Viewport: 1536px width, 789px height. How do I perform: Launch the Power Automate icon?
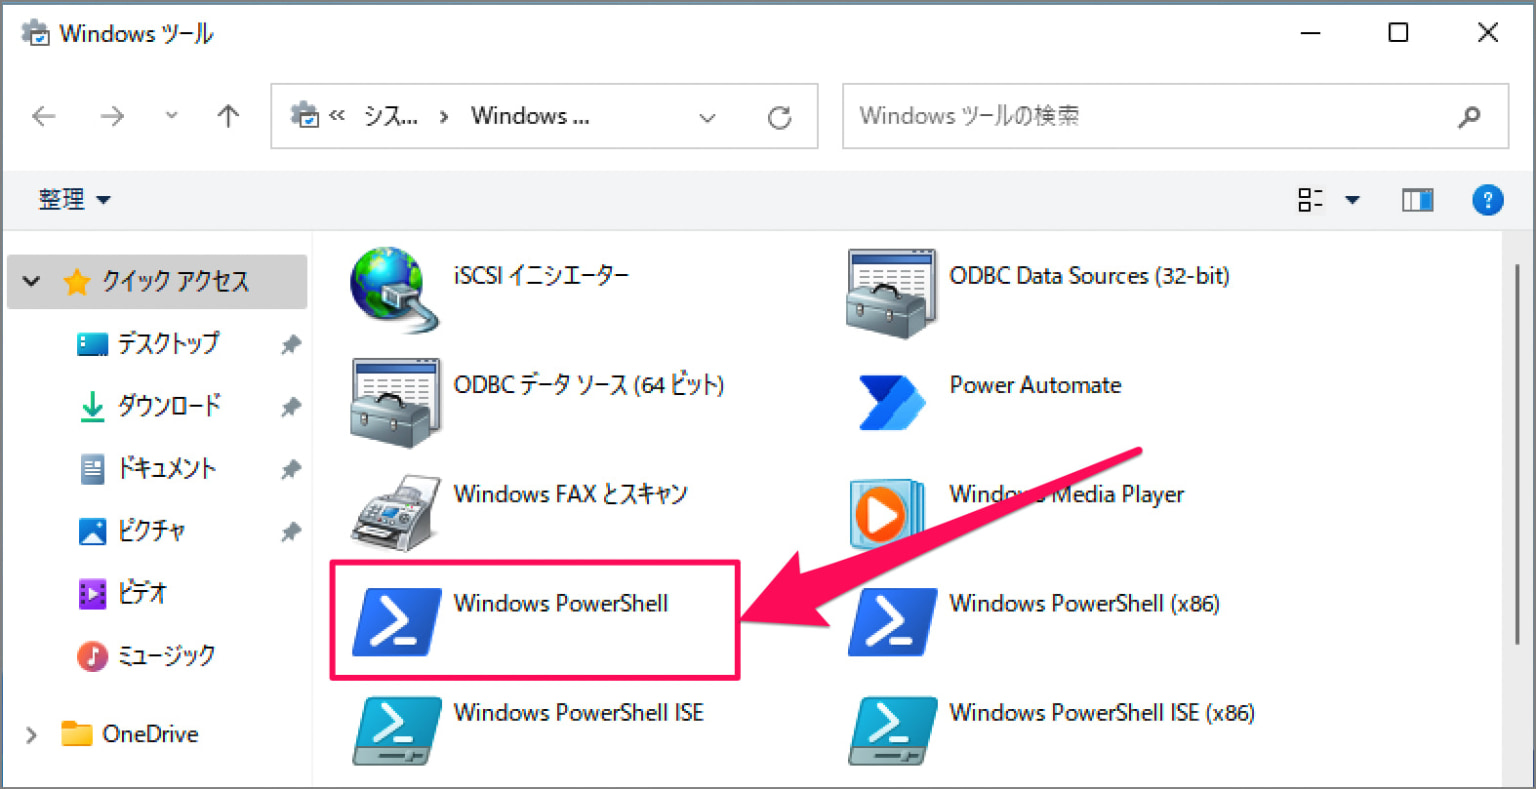coord(892,402)
